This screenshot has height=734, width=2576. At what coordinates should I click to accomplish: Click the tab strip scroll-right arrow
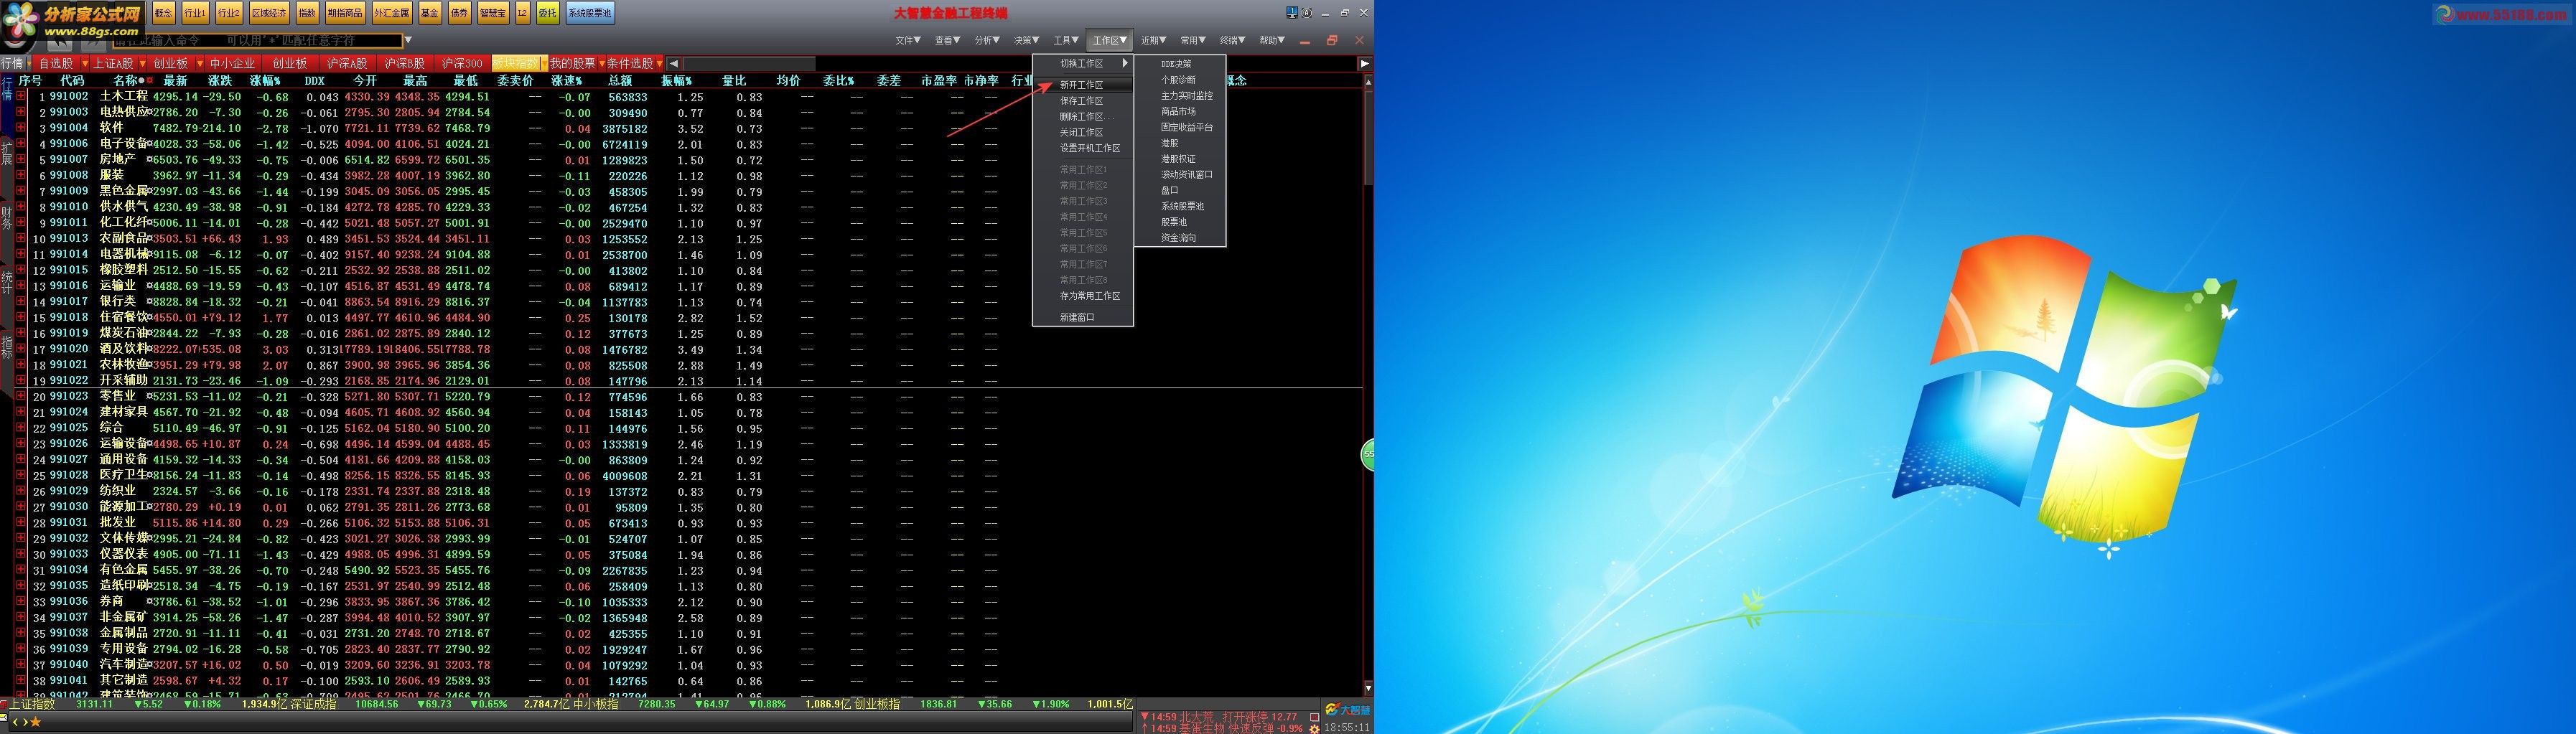coord(1364,64)
